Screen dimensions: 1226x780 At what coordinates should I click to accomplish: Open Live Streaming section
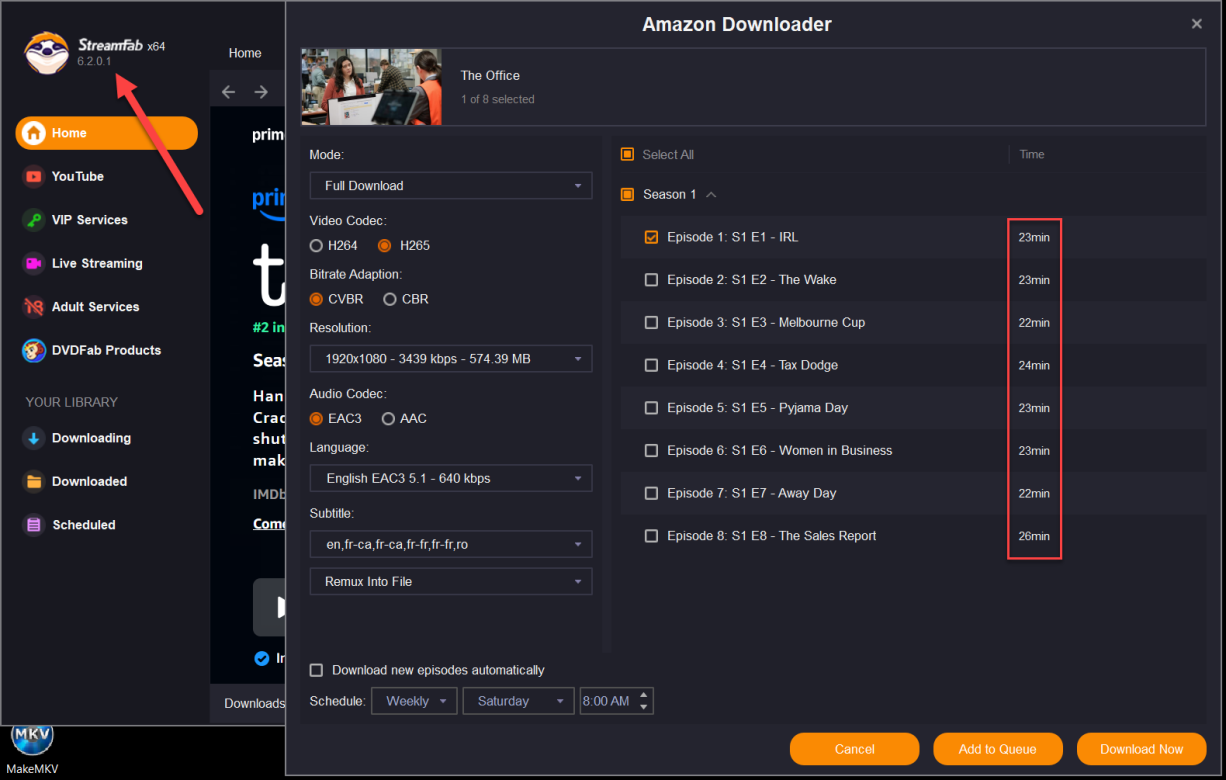point(97,263)
